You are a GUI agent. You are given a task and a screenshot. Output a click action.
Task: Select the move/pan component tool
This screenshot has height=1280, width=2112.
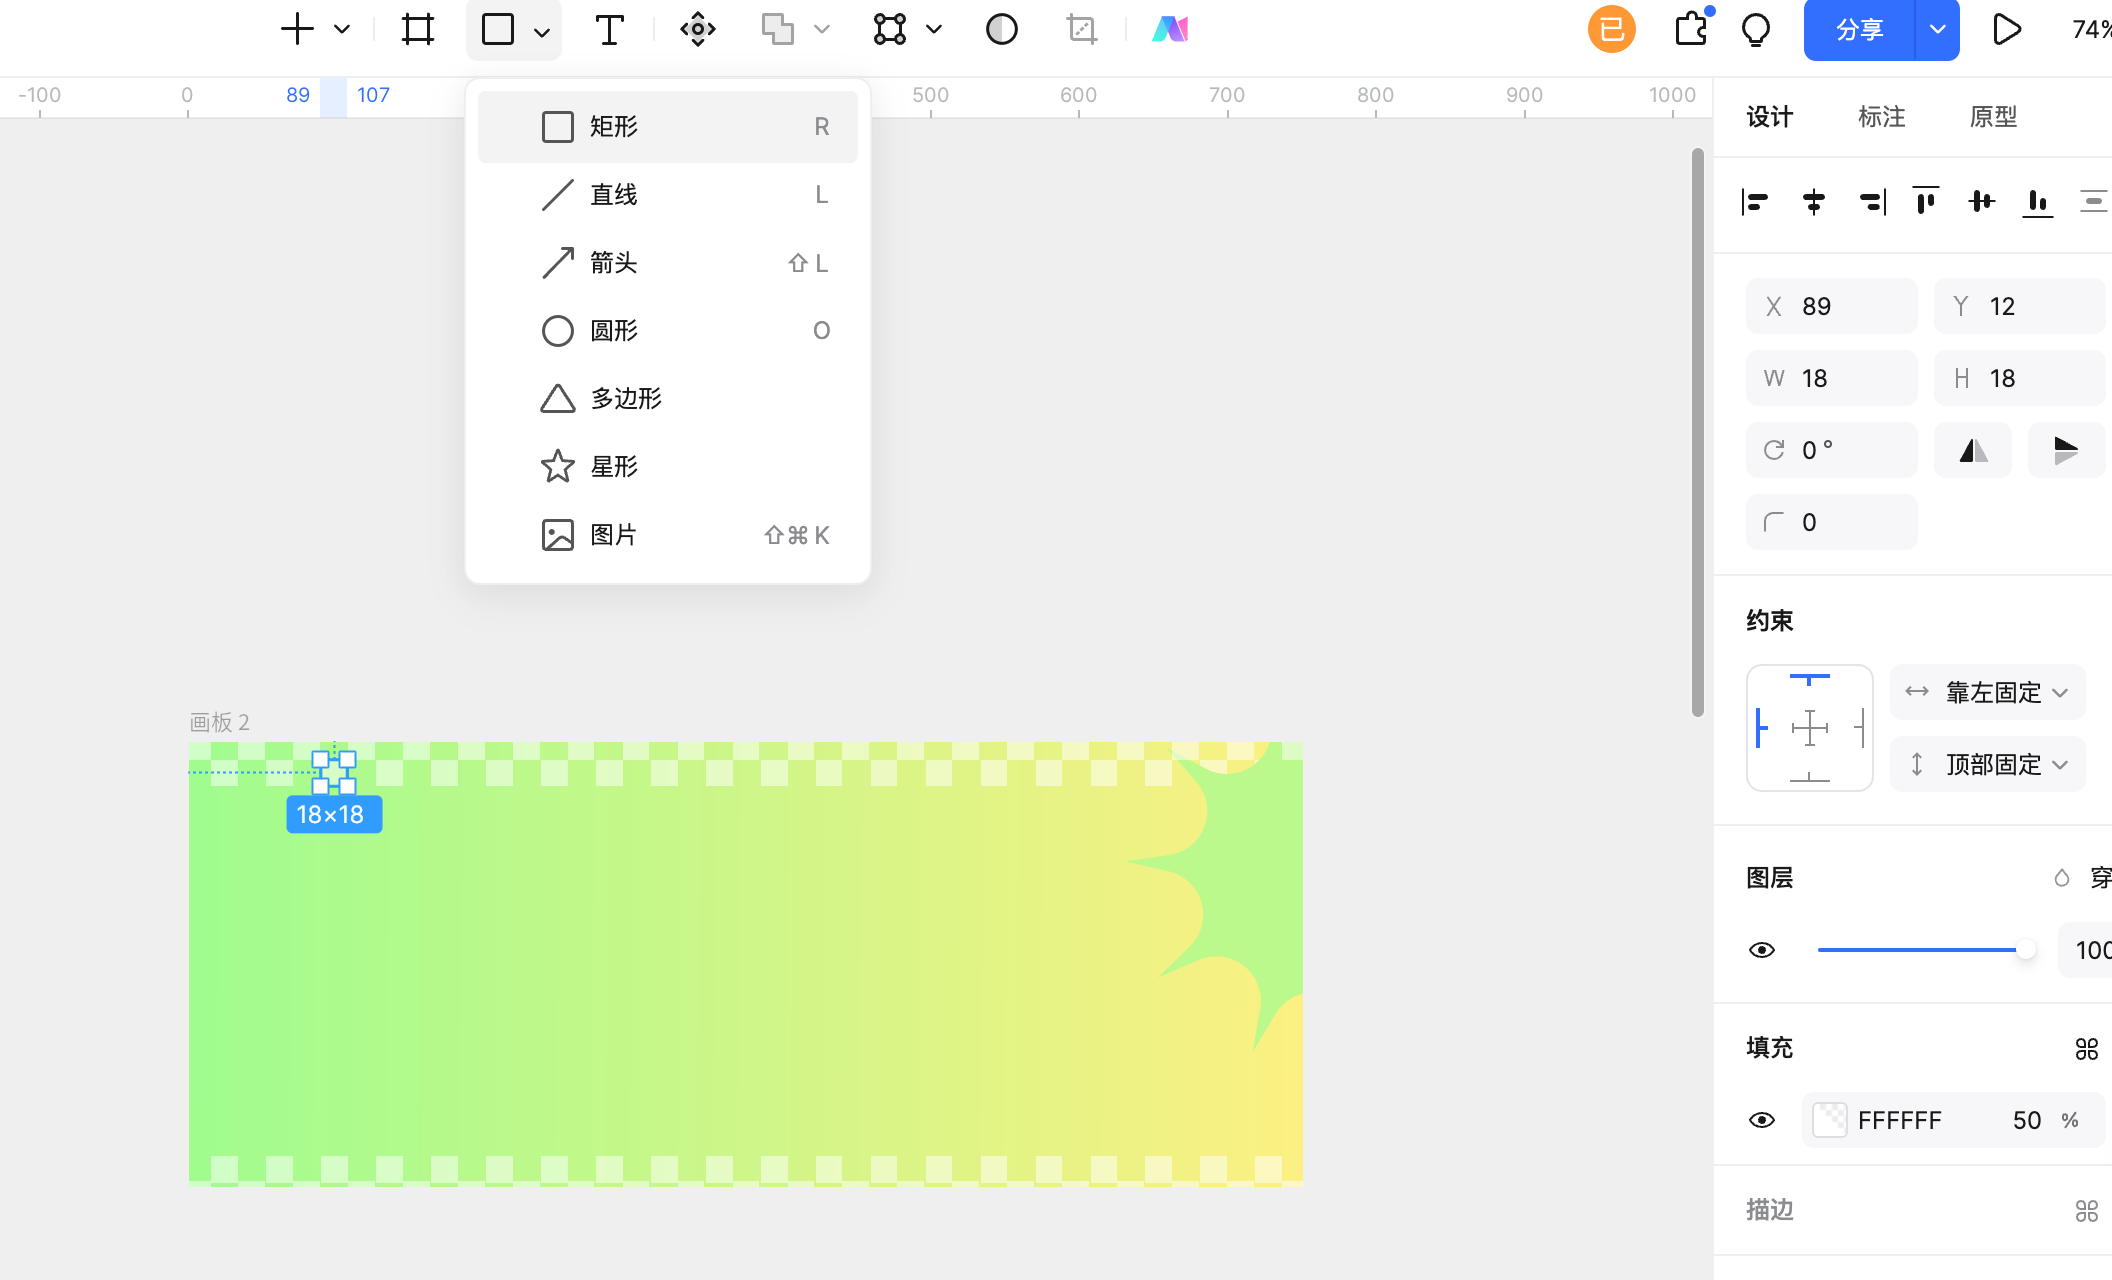[x=698, y=29]
